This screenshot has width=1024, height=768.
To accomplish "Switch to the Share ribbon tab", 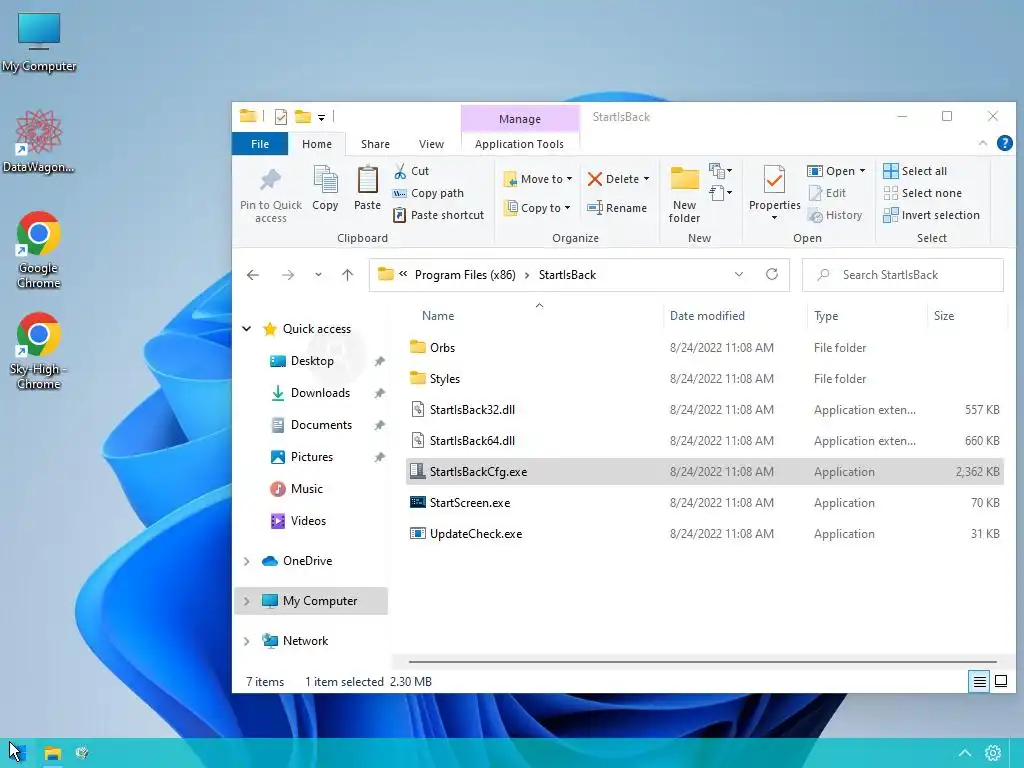I will [376, 144].
